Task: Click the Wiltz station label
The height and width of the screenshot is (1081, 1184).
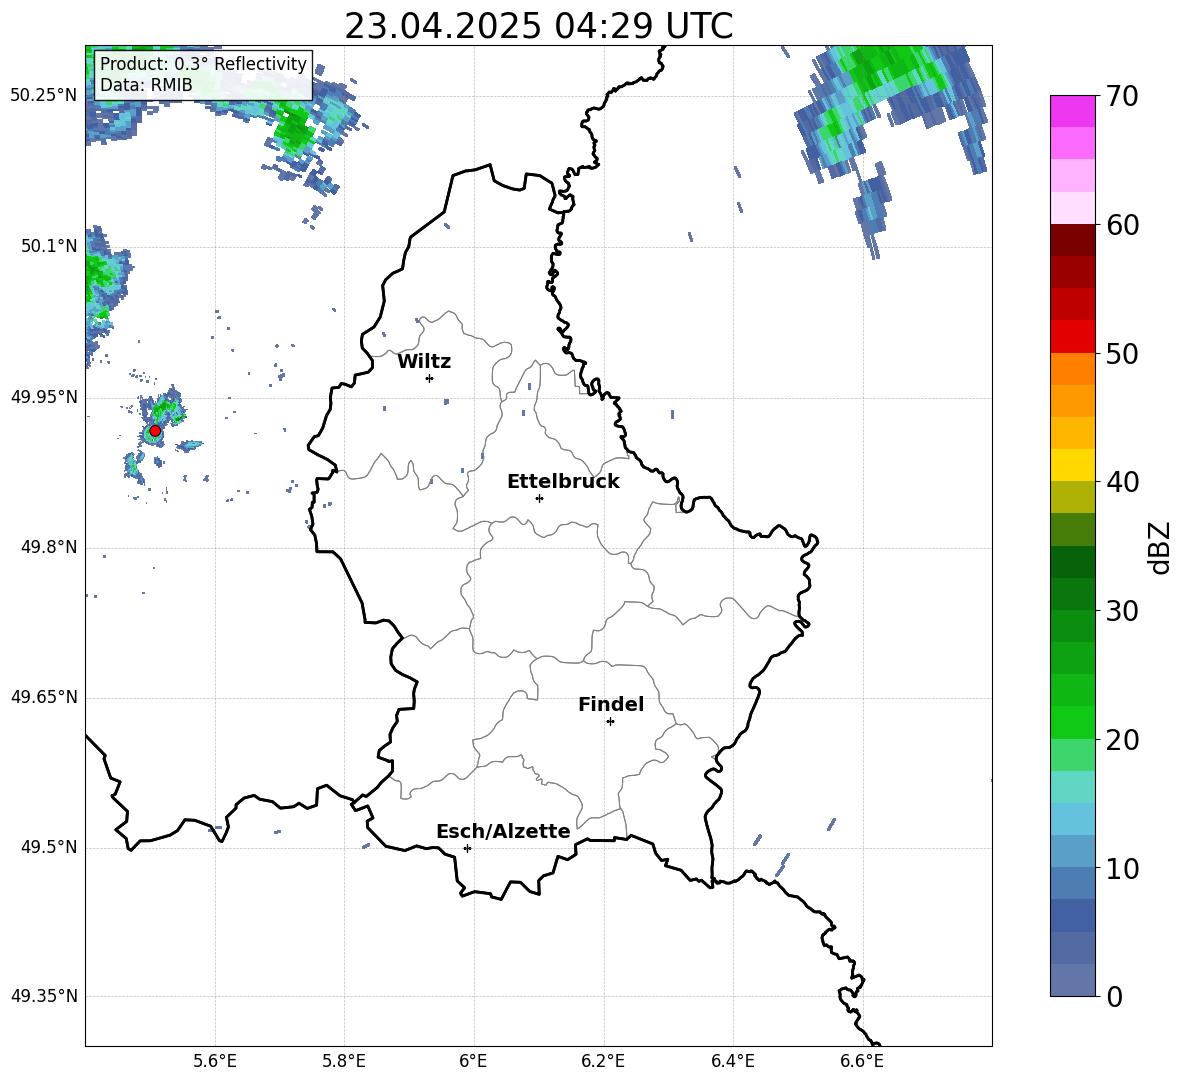Action: 424,362
